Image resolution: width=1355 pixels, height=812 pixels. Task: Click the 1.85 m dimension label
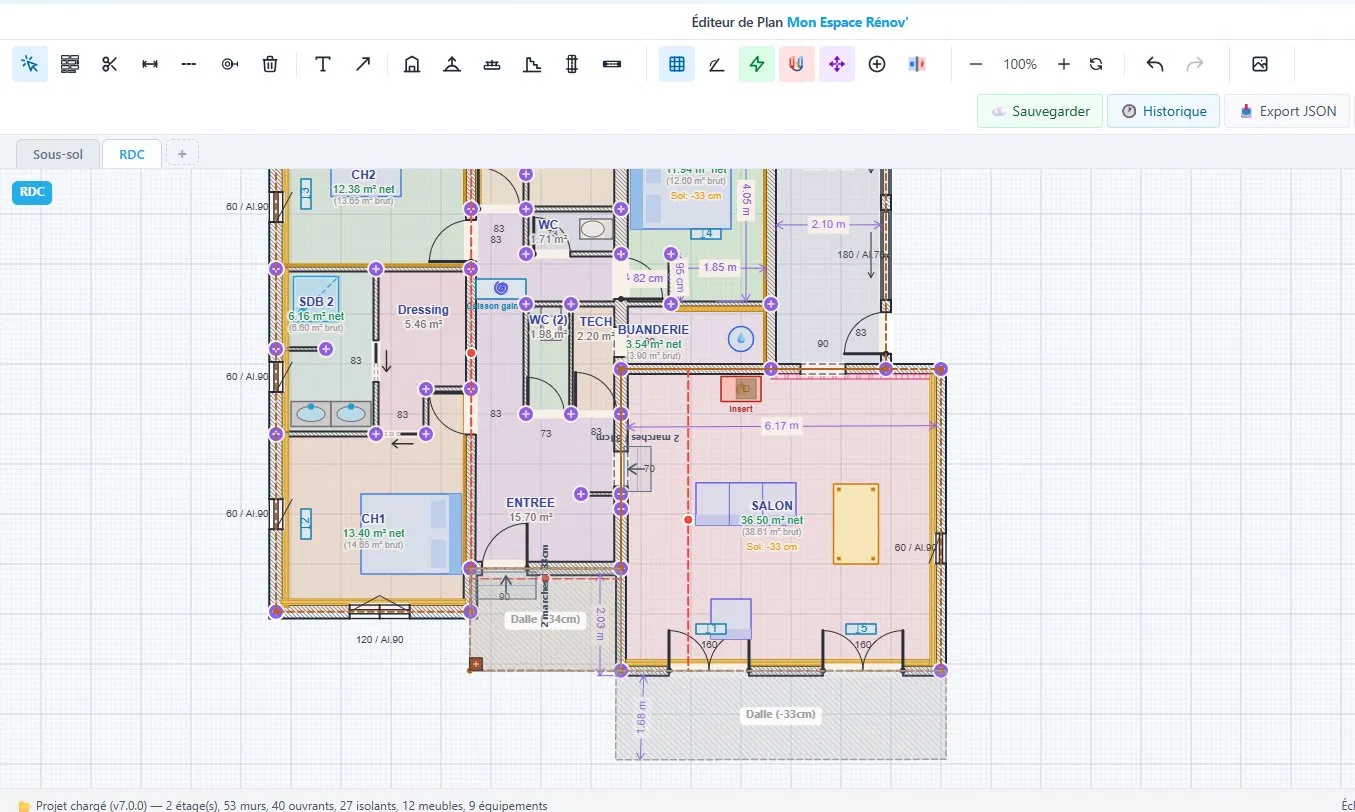coord(720,267)
